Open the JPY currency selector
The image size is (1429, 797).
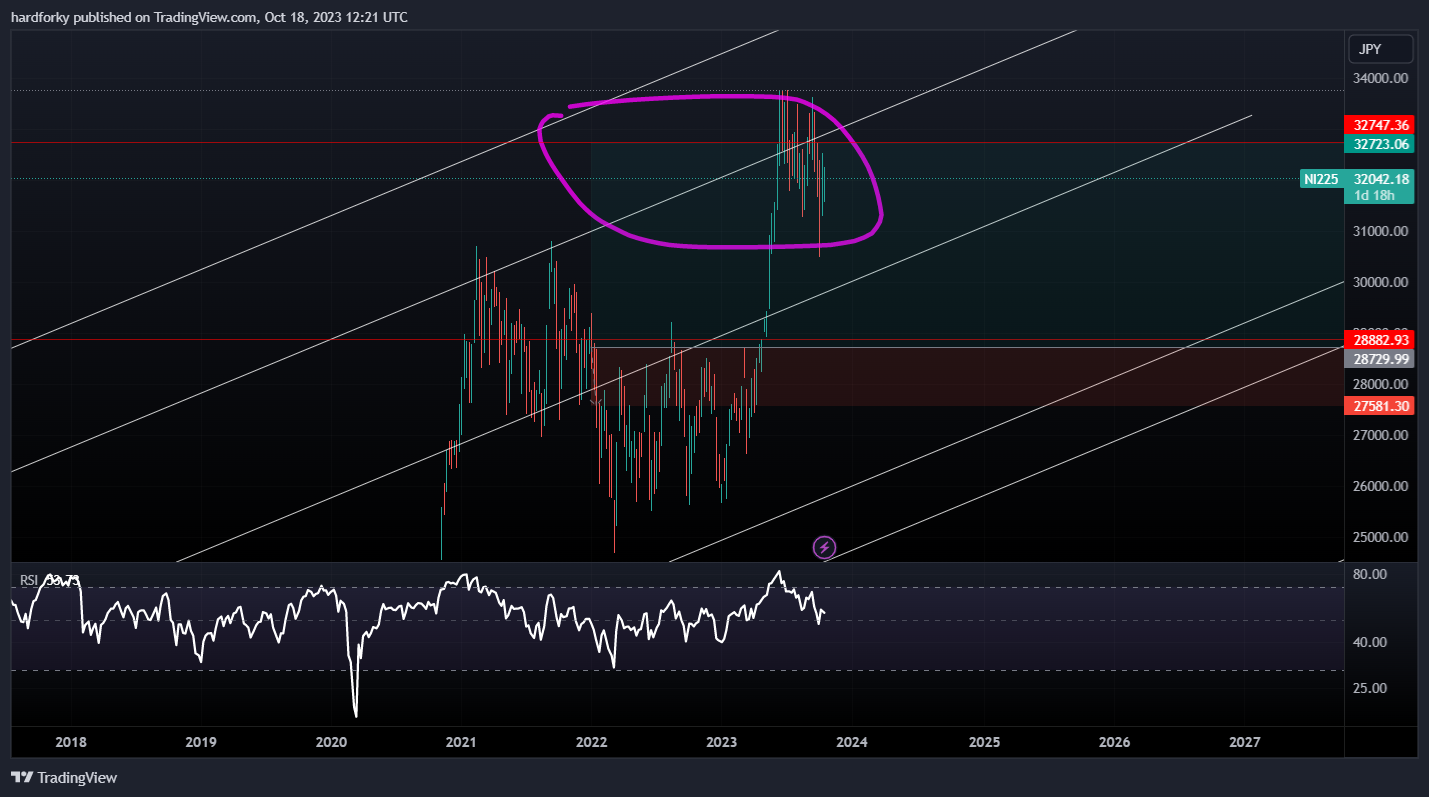pos(1381,48)
